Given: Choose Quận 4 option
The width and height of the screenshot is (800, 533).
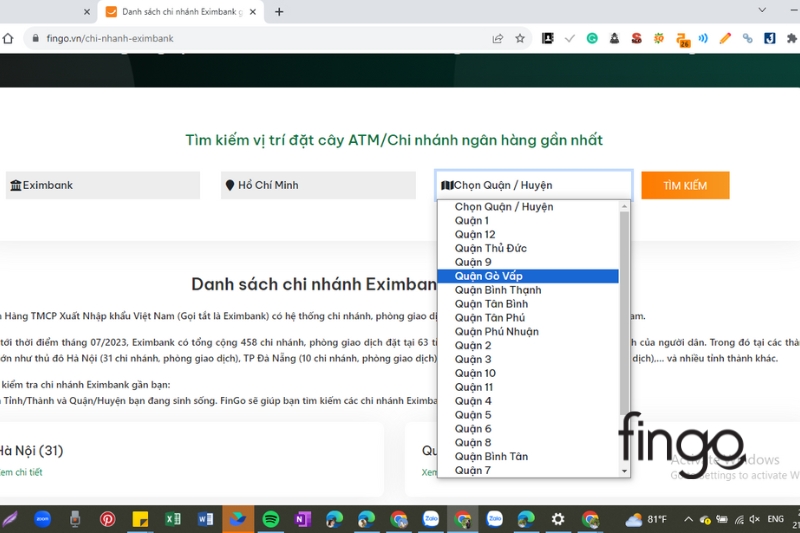Looking at the screenshot, I should click(528, 401).
